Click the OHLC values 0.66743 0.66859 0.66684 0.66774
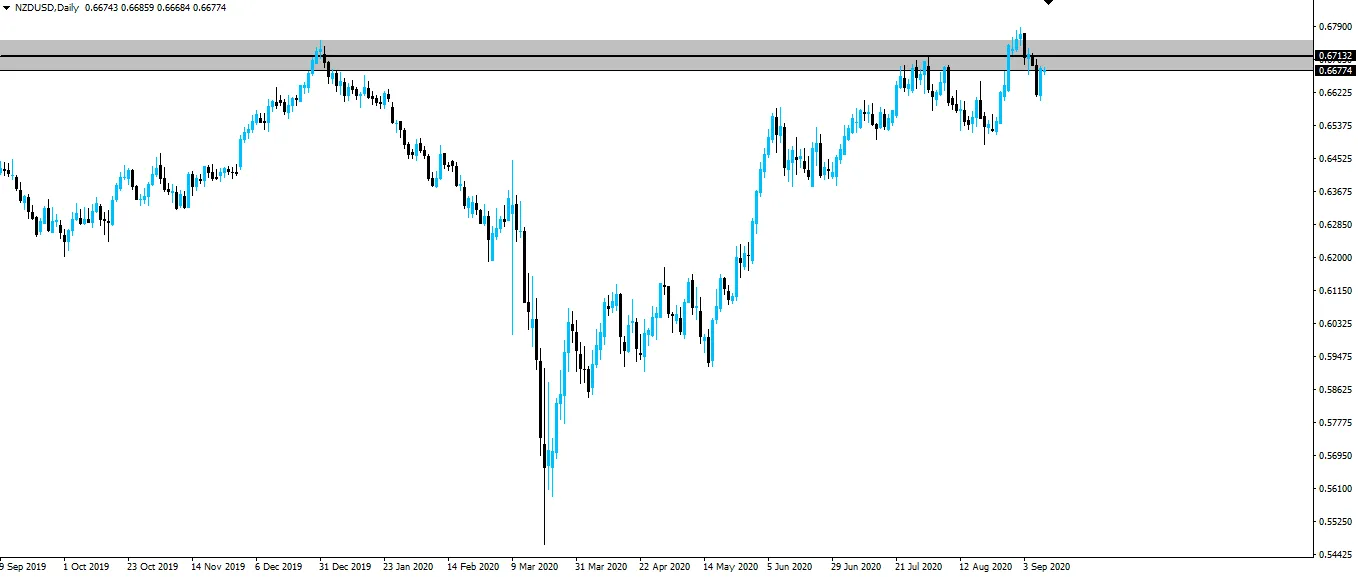Viewport: 1358px width, 577px height. pos(156,7)
